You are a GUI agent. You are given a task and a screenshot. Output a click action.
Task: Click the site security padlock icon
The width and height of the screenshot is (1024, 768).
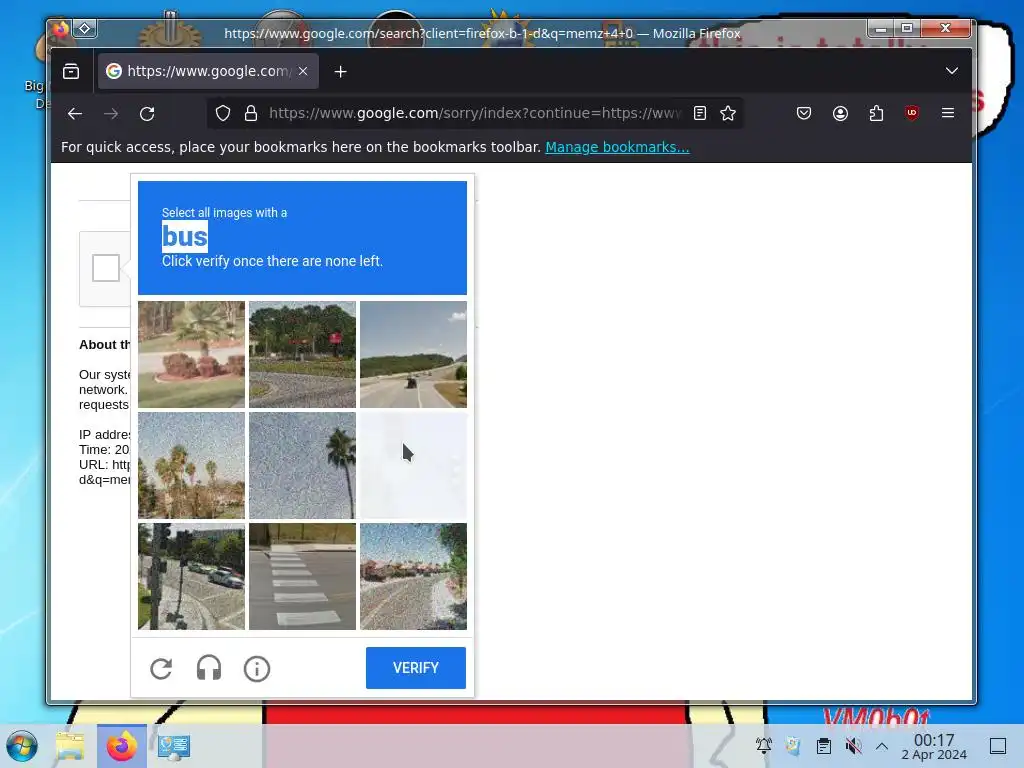[x=251, y=113]
